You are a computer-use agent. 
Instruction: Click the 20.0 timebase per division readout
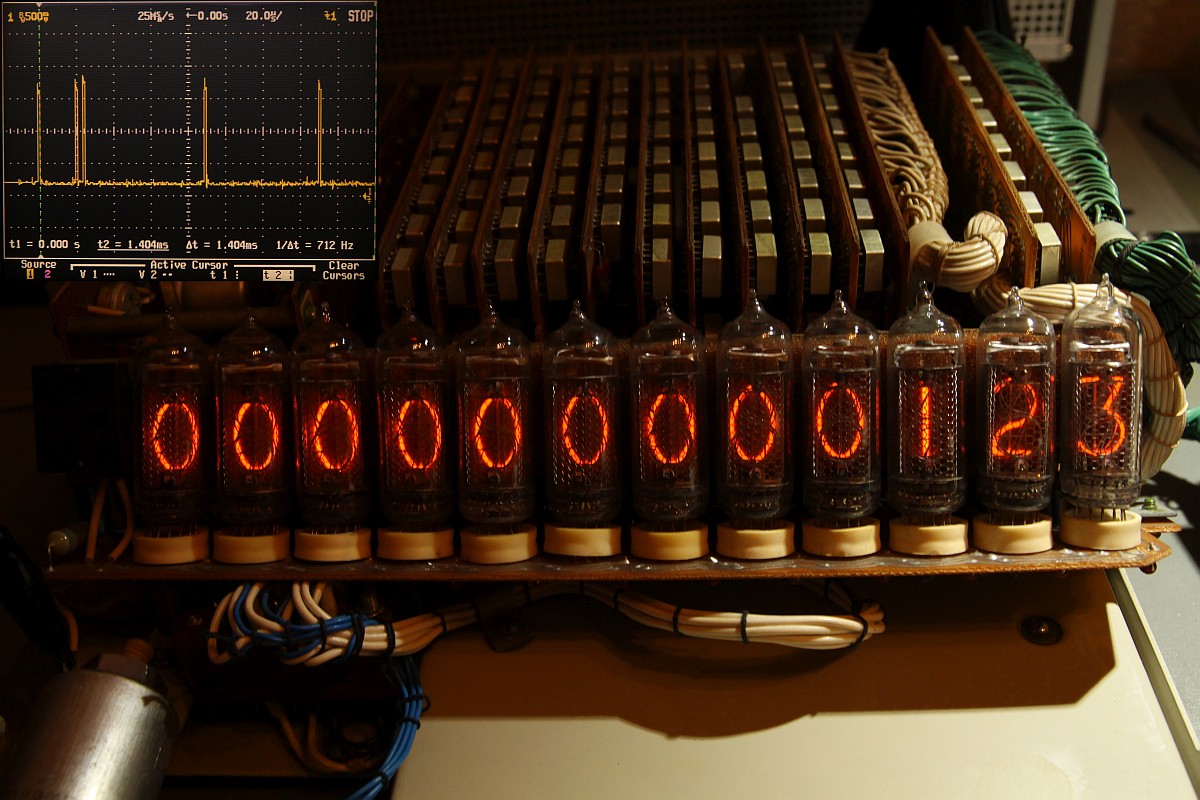pyautogui.click(x=263, y=17)
